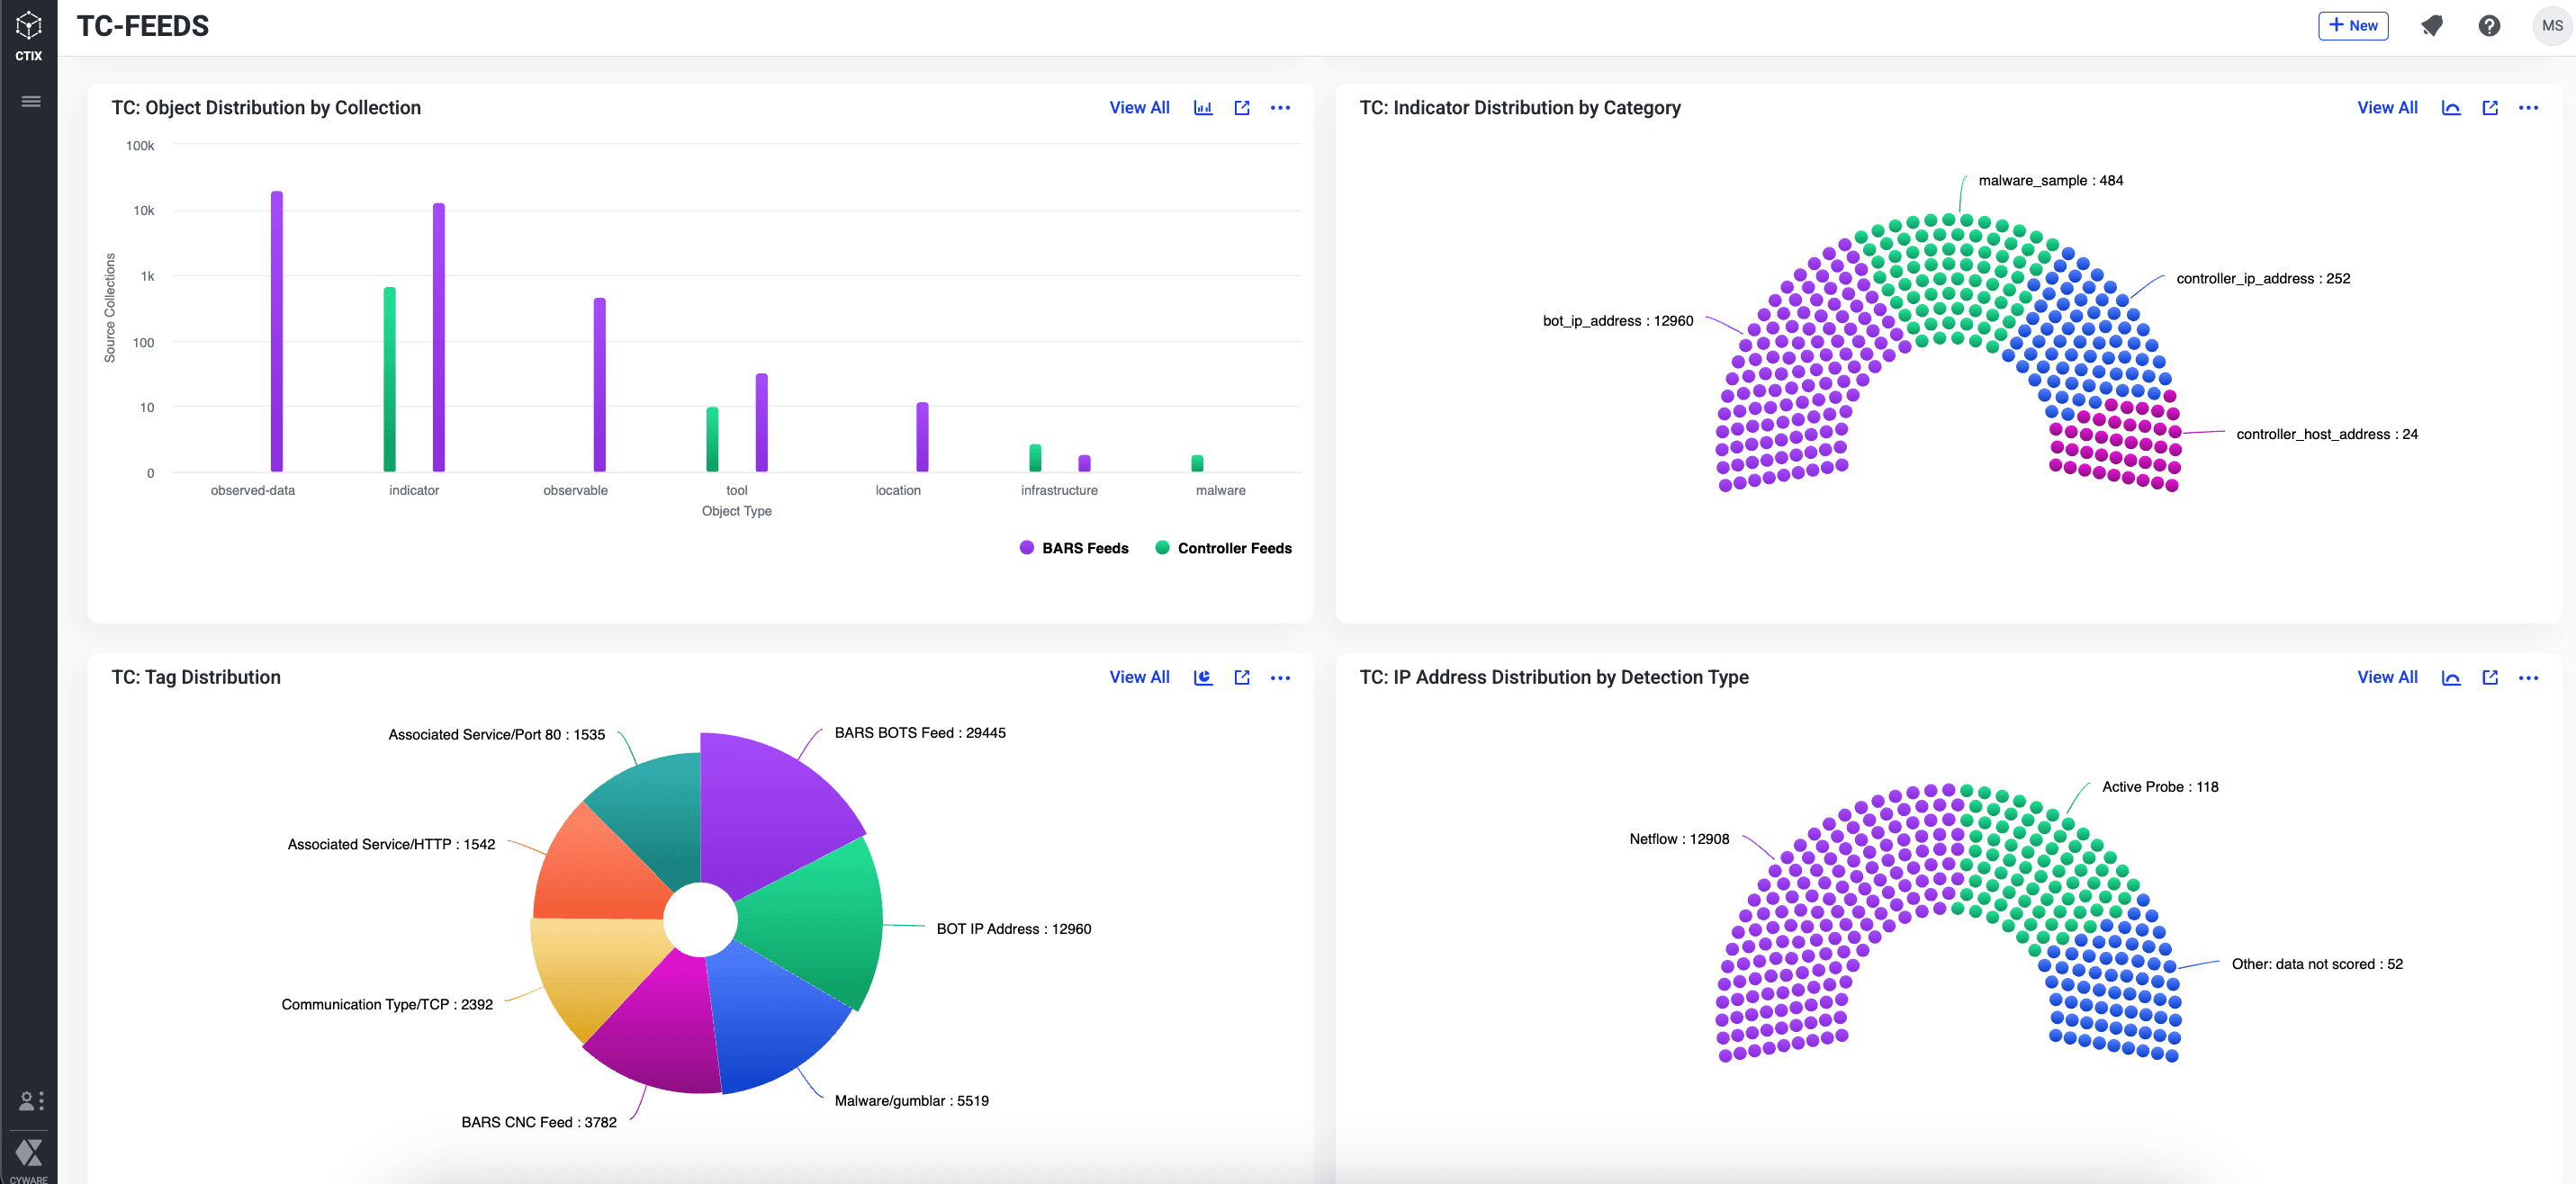2576x1184 pixels.
Task: Open the ellipsis menu on Indicator Distribution widget
Action: coord(2530,107)
